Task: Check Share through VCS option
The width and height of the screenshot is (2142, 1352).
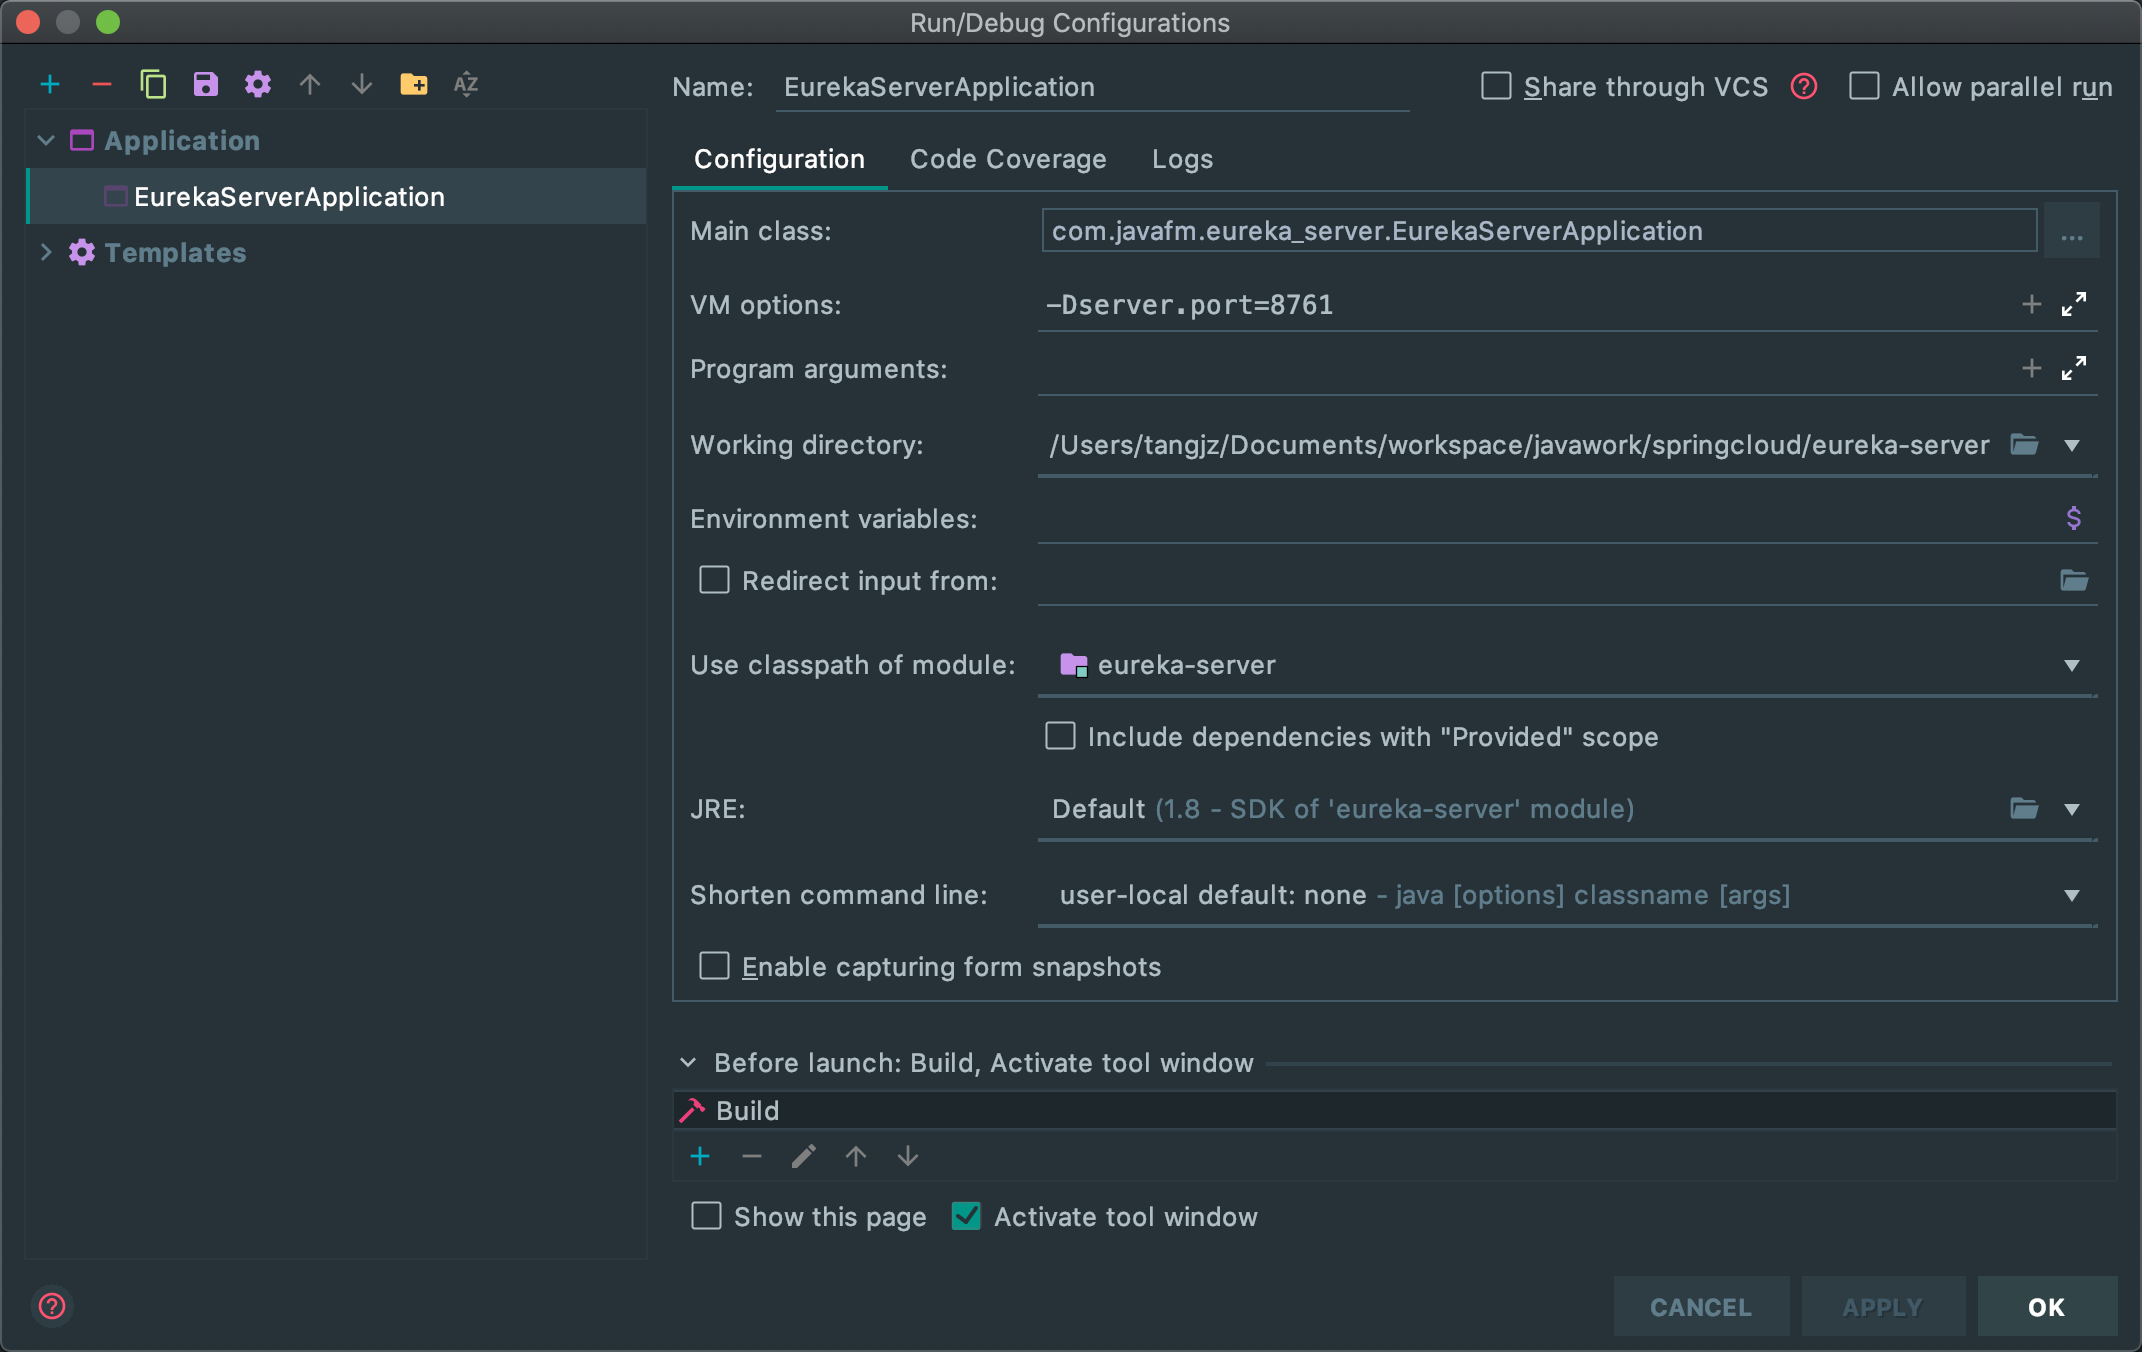Action: coord(1496,87)
